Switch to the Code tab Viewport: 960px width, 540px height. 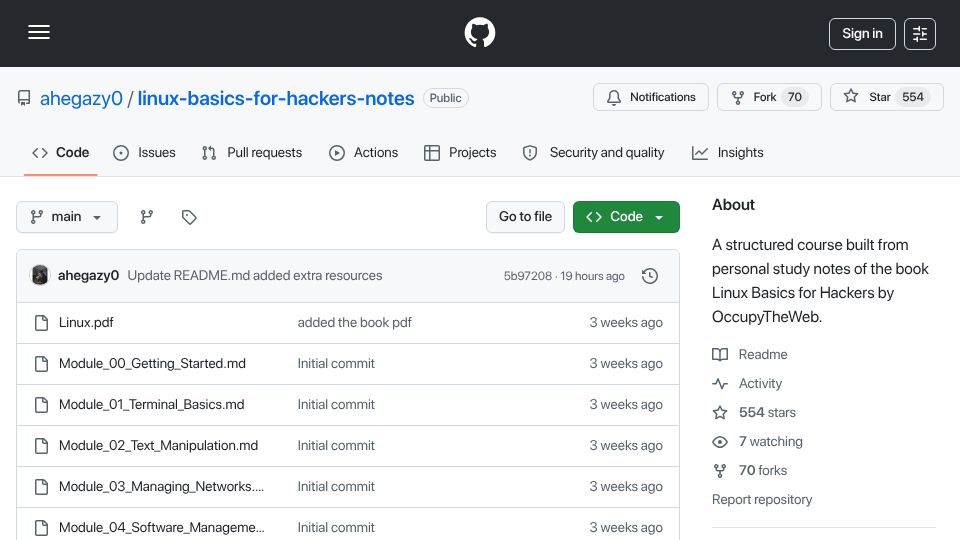click(x=61, y=152)
